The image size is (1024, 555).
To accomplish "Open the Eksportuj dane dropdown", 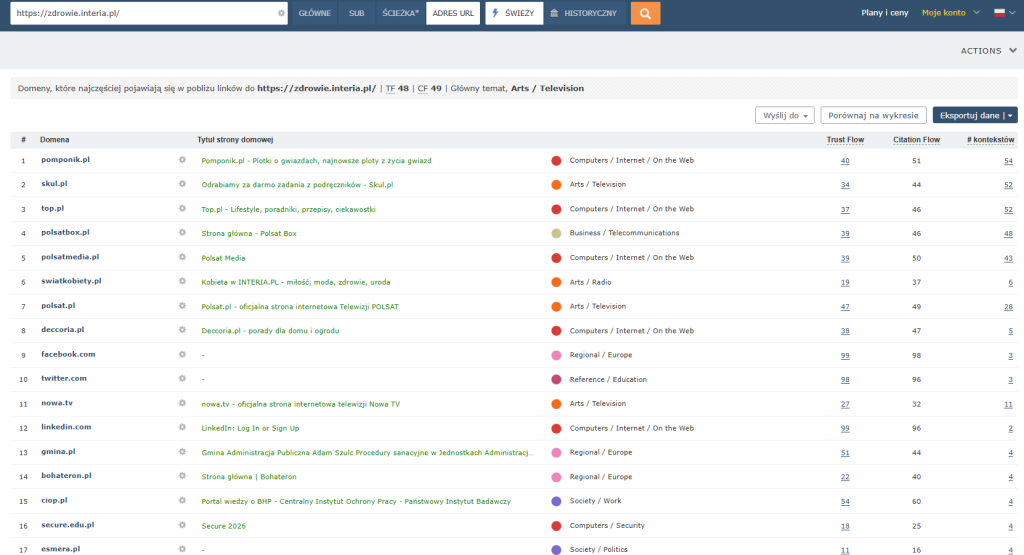I will point(975,116).
